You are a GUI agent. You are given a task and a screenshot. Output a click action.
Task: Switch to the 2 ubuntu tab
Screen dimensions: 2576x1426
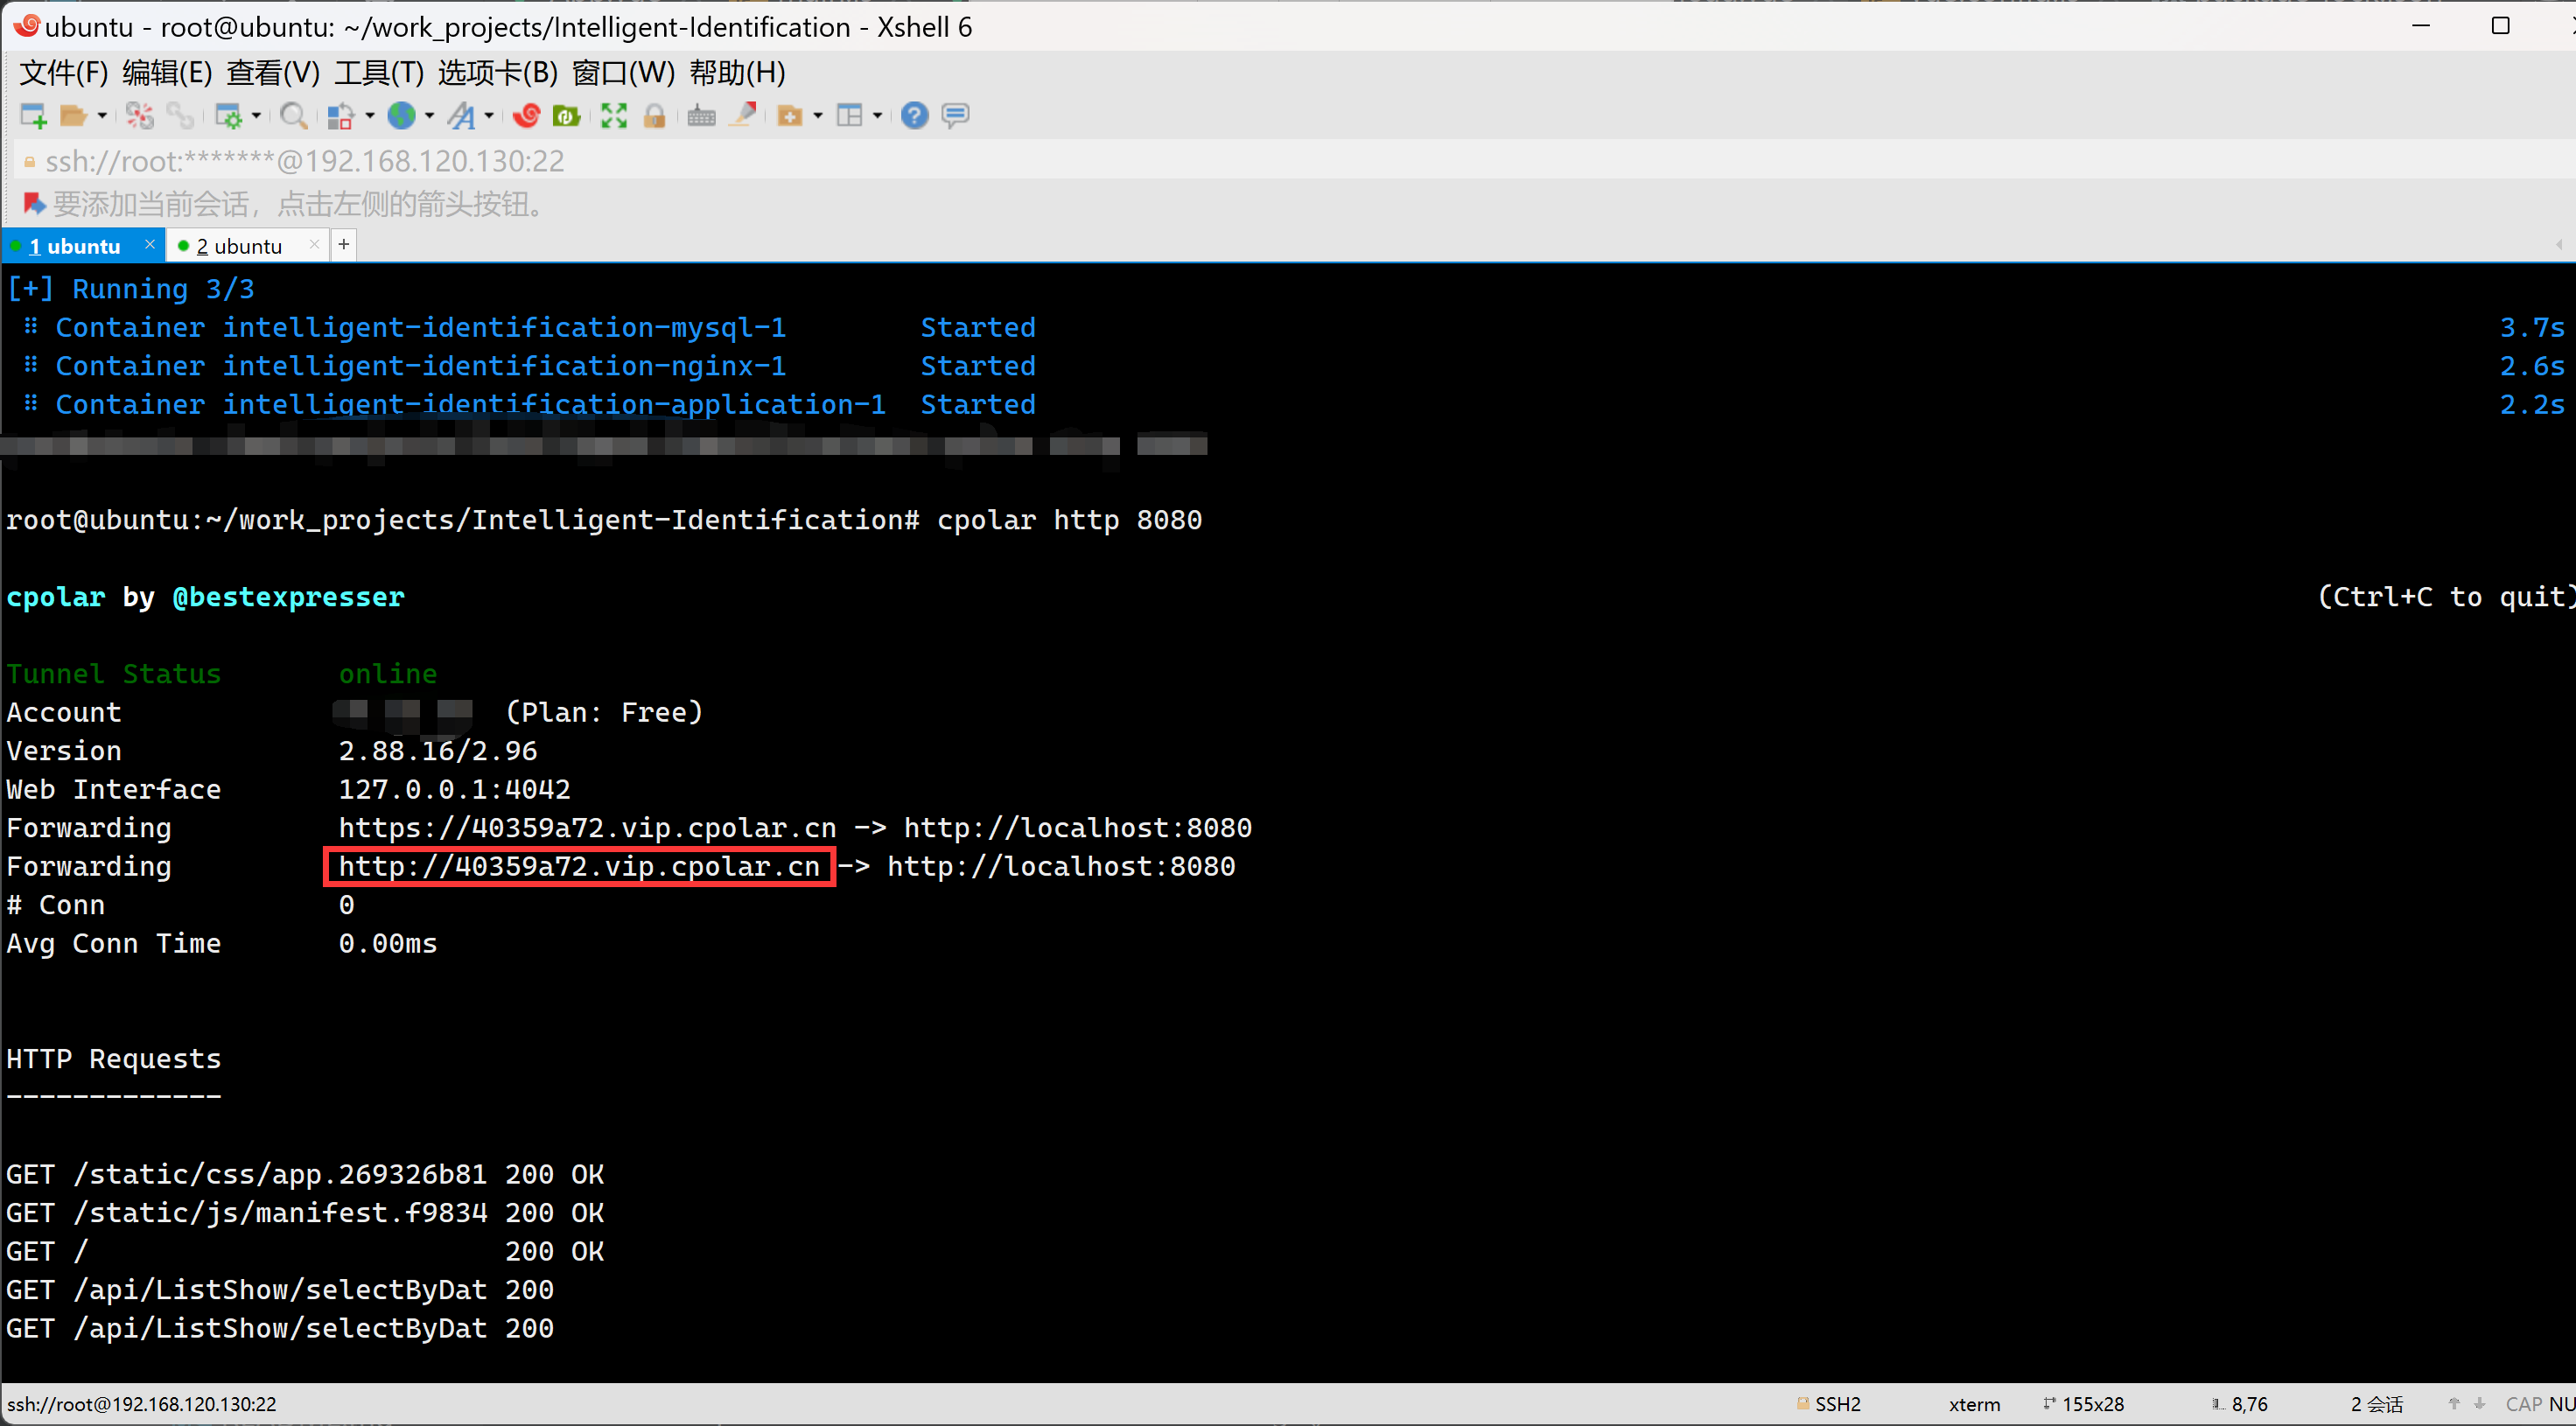pos(240,246)
